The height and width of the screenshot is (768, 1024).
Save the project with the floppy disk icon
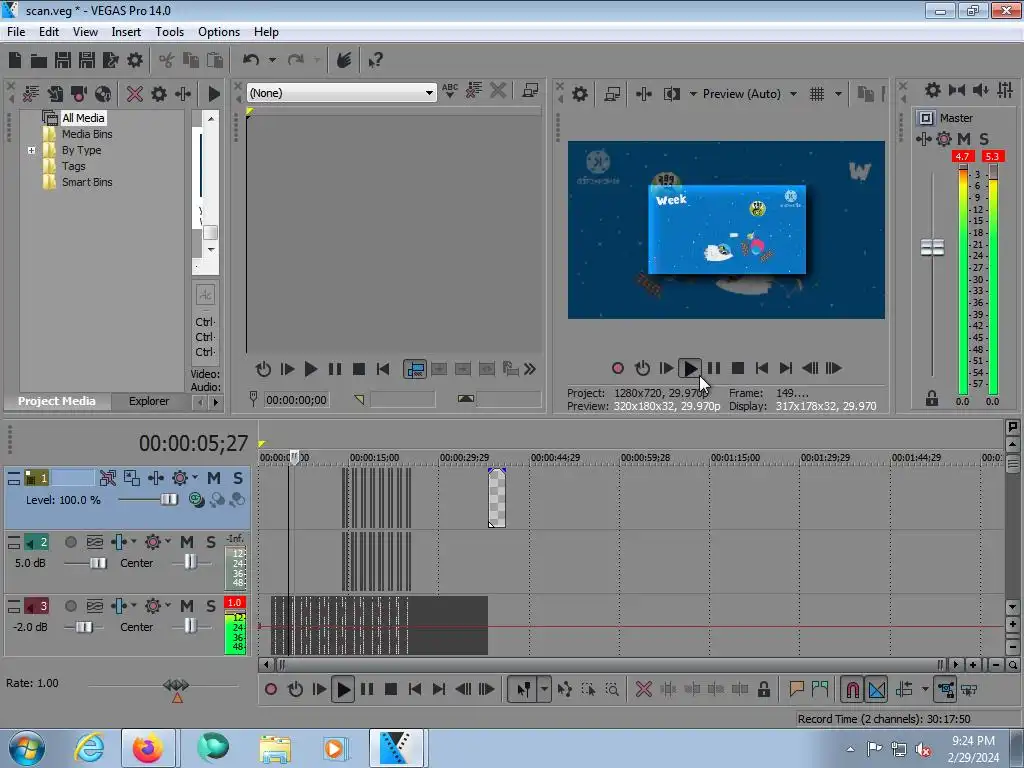(63, 60)
